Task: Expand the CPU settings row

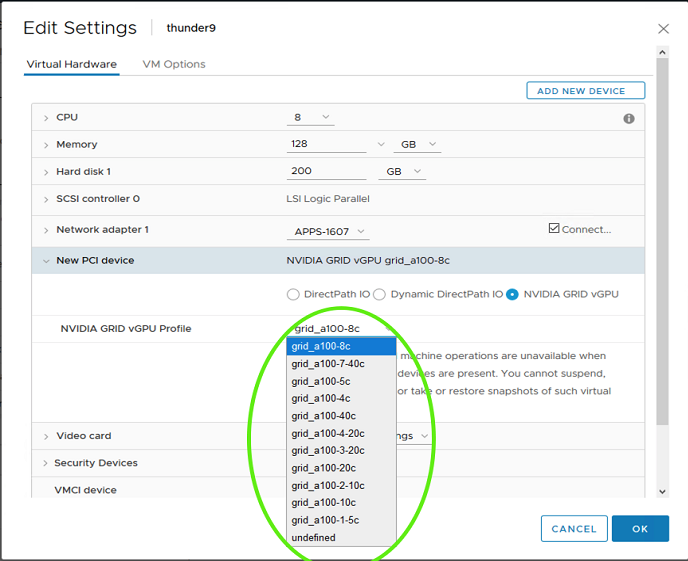Action: click(46, 118)
